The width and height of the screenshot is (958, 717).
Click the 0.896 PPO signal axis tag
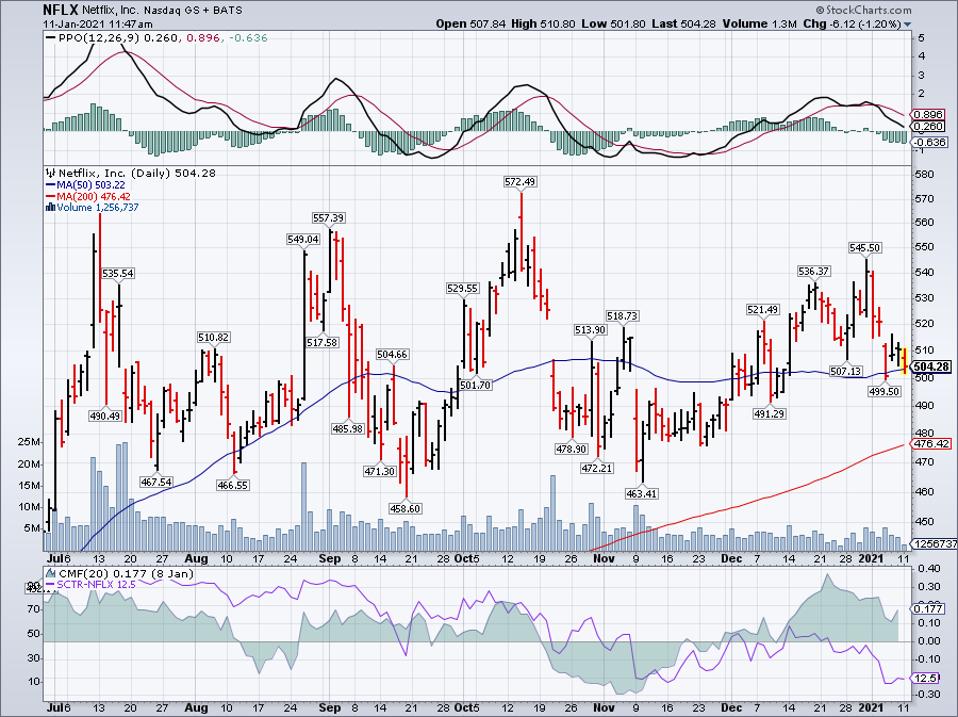click(x=929, y=115)
